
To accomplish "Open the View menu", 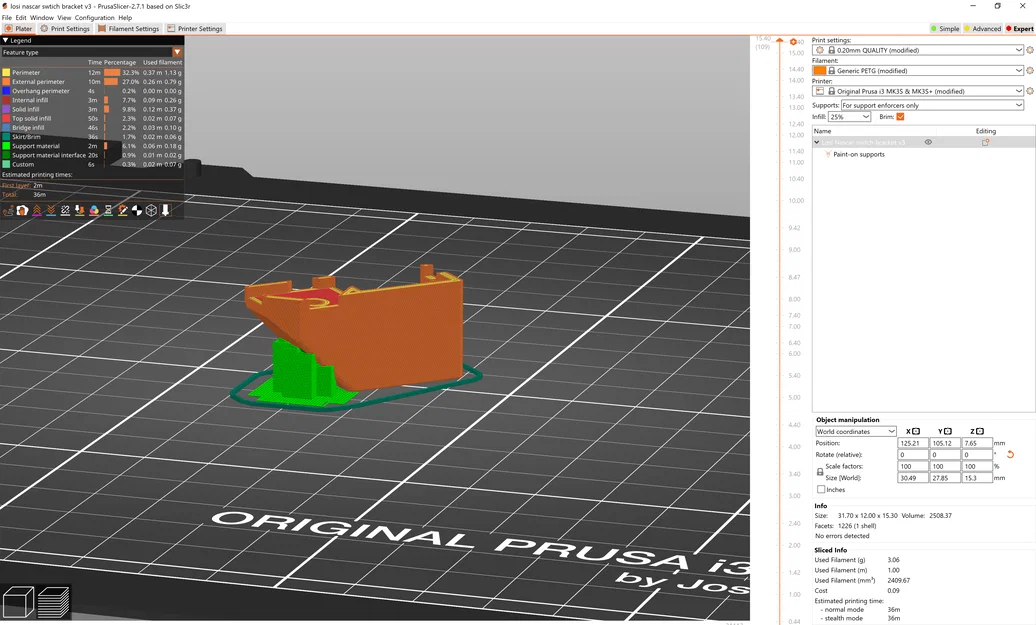I will tap(64, 18).
